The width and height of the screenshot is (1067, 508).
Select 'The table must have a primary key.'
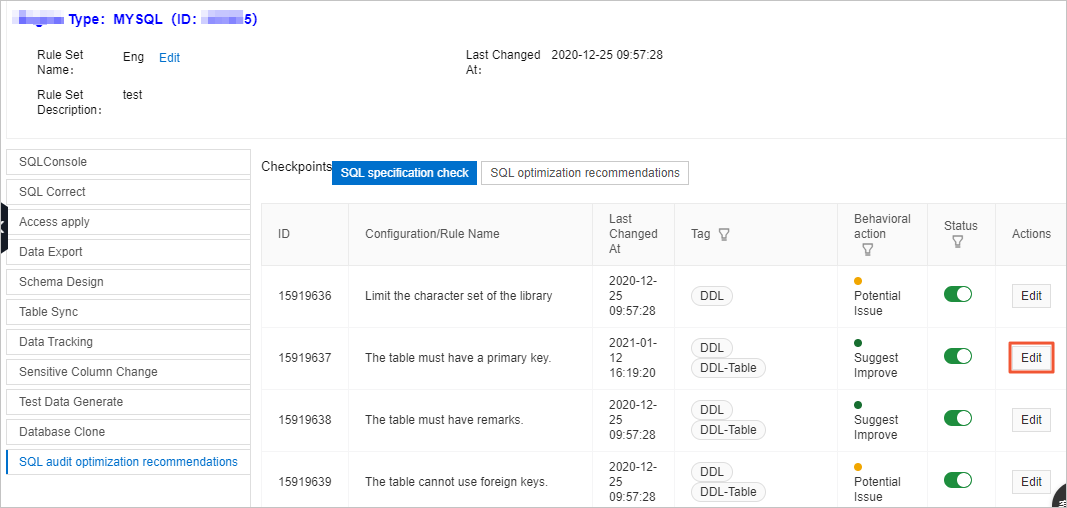(458, 358)
